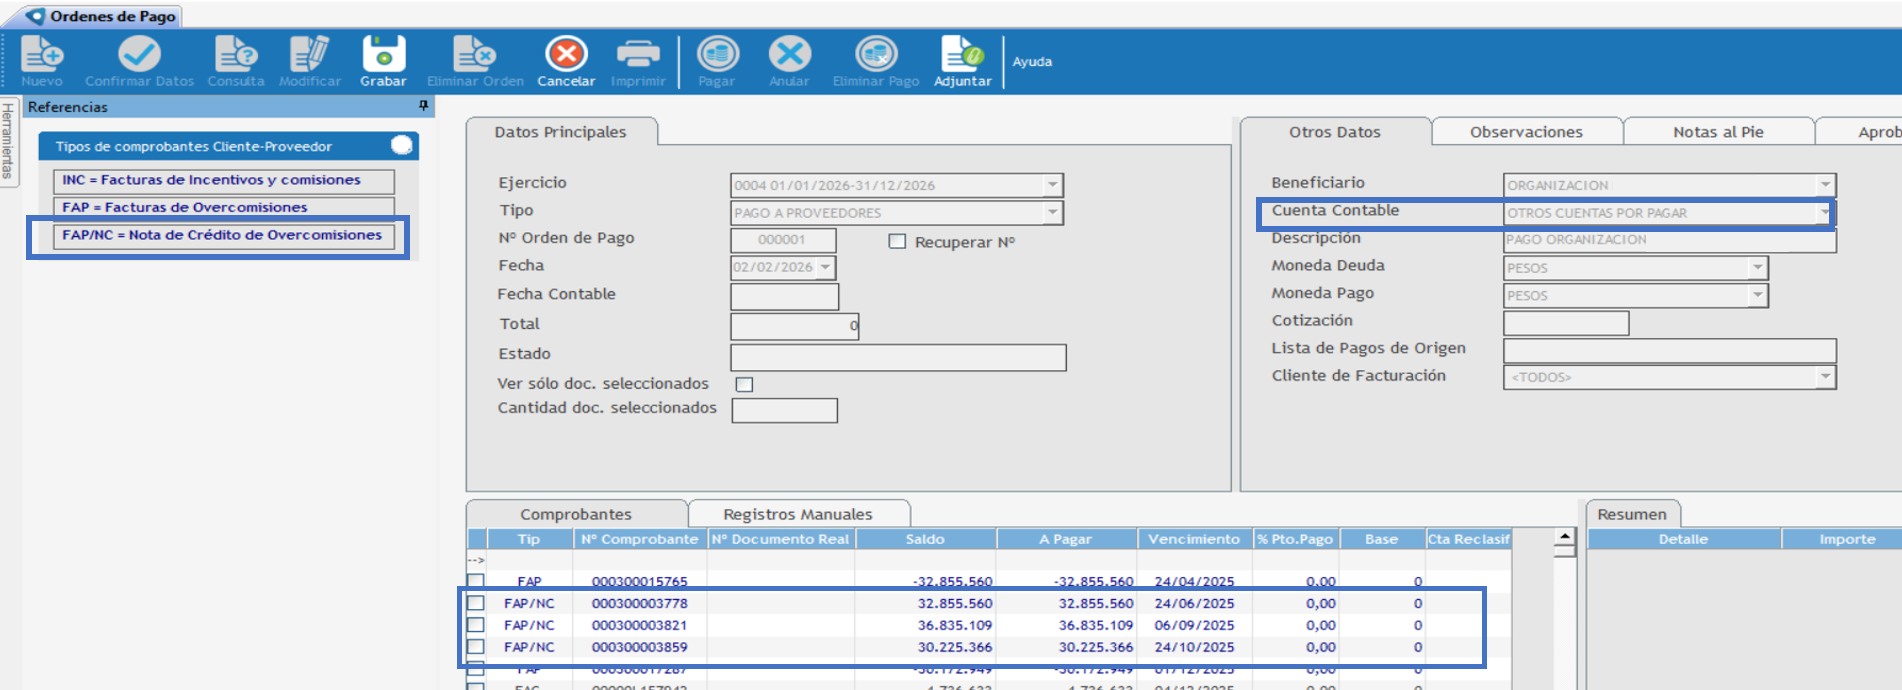Open the Registros Manuales tab

tap(797, 514)
